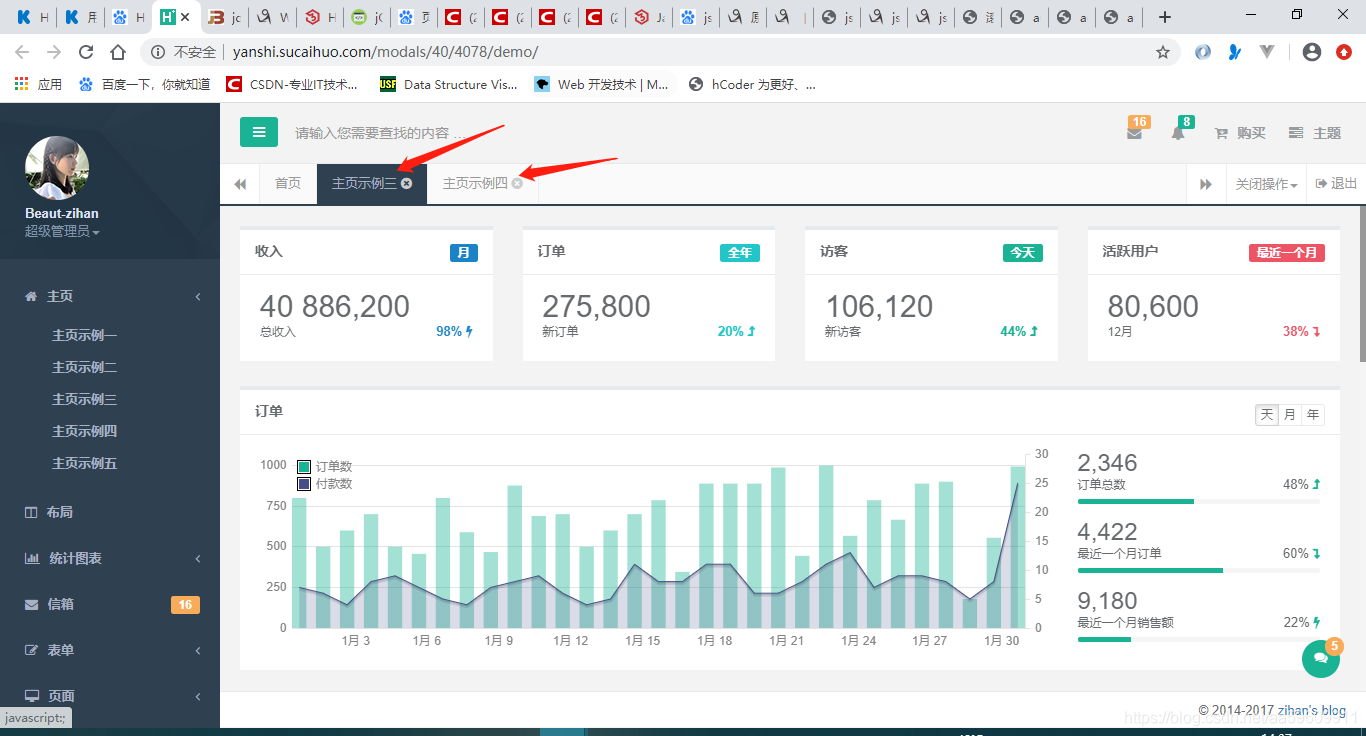Toggle the 订单数 legend swatch

coord(304,466)
